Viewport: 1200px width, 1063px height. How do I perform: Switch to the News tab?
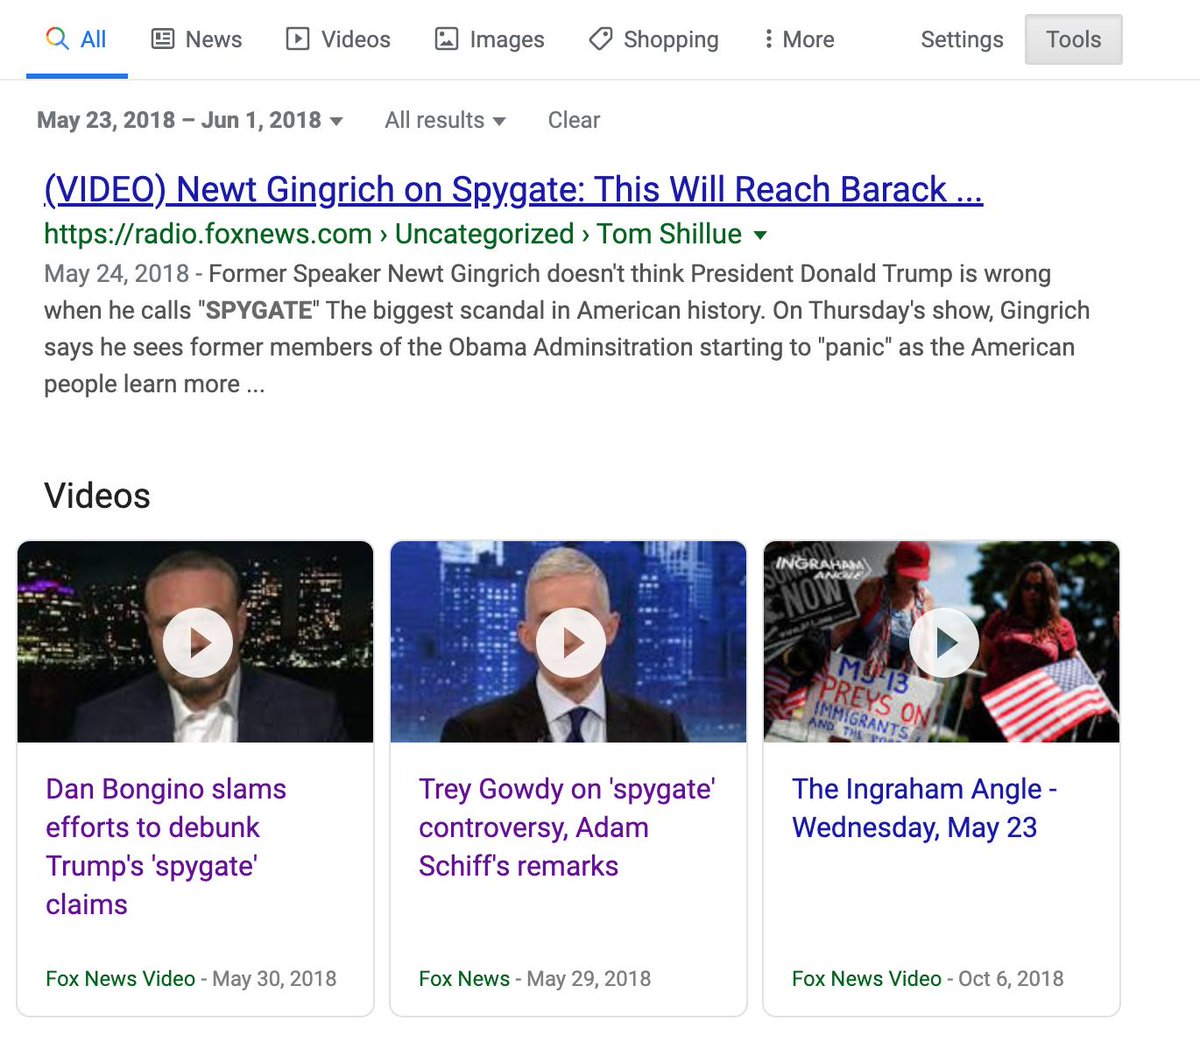tap(196, 39)
